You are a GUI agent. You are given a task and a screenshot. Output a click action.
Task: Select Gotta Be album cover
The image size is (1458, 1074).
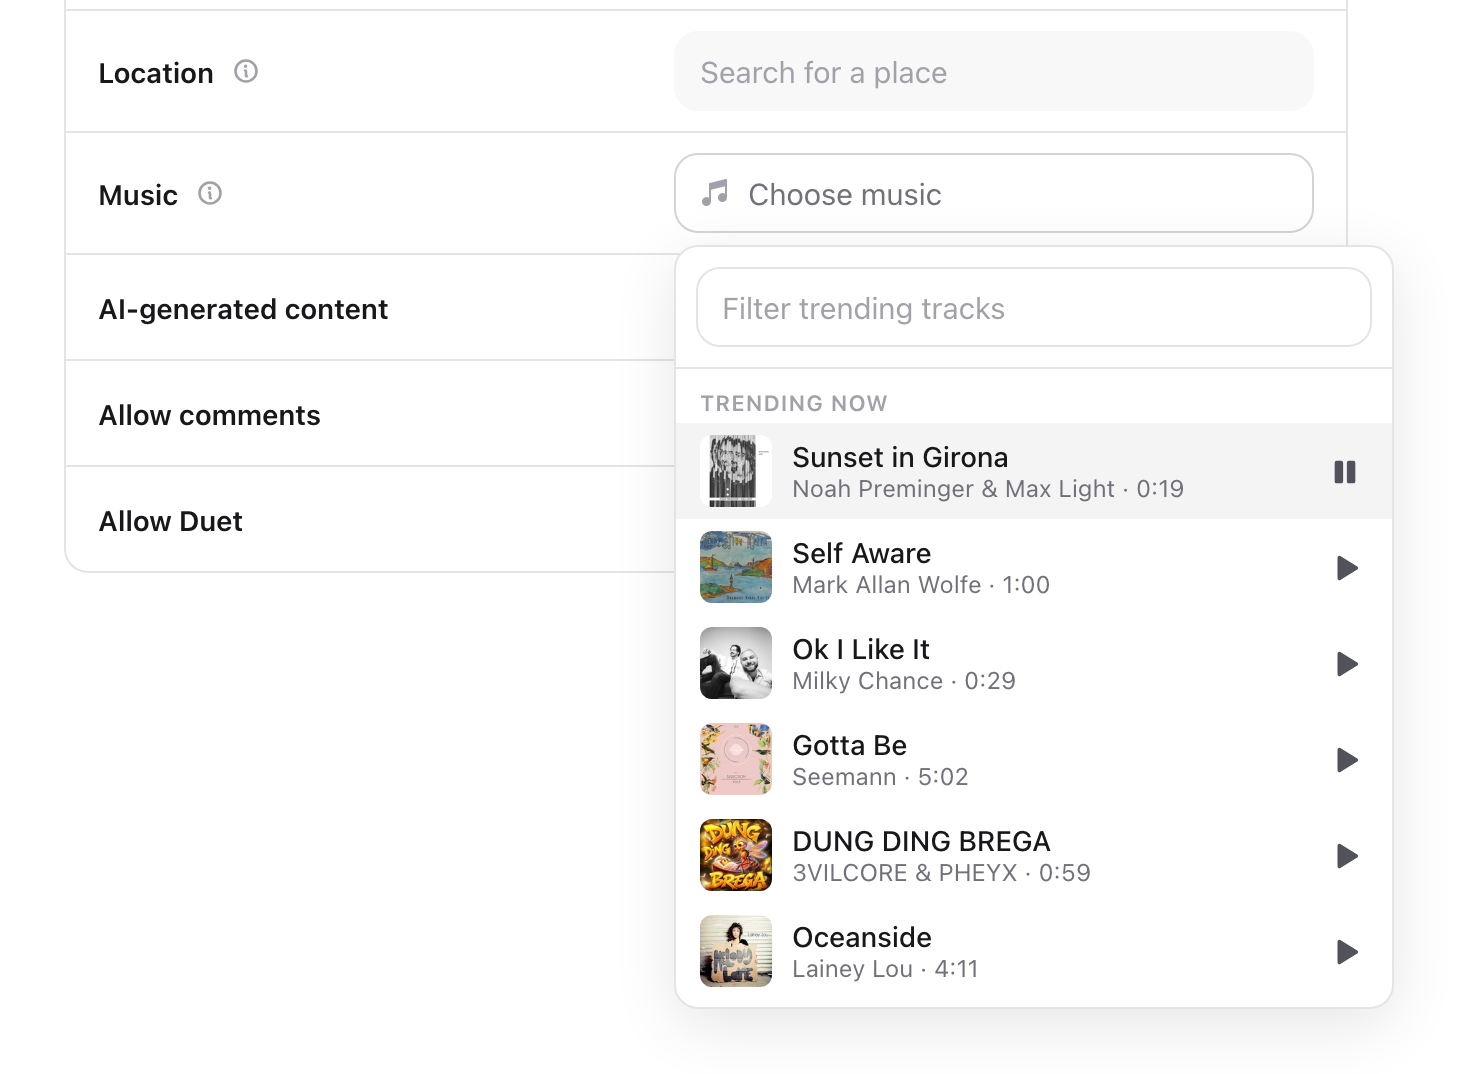736,759
